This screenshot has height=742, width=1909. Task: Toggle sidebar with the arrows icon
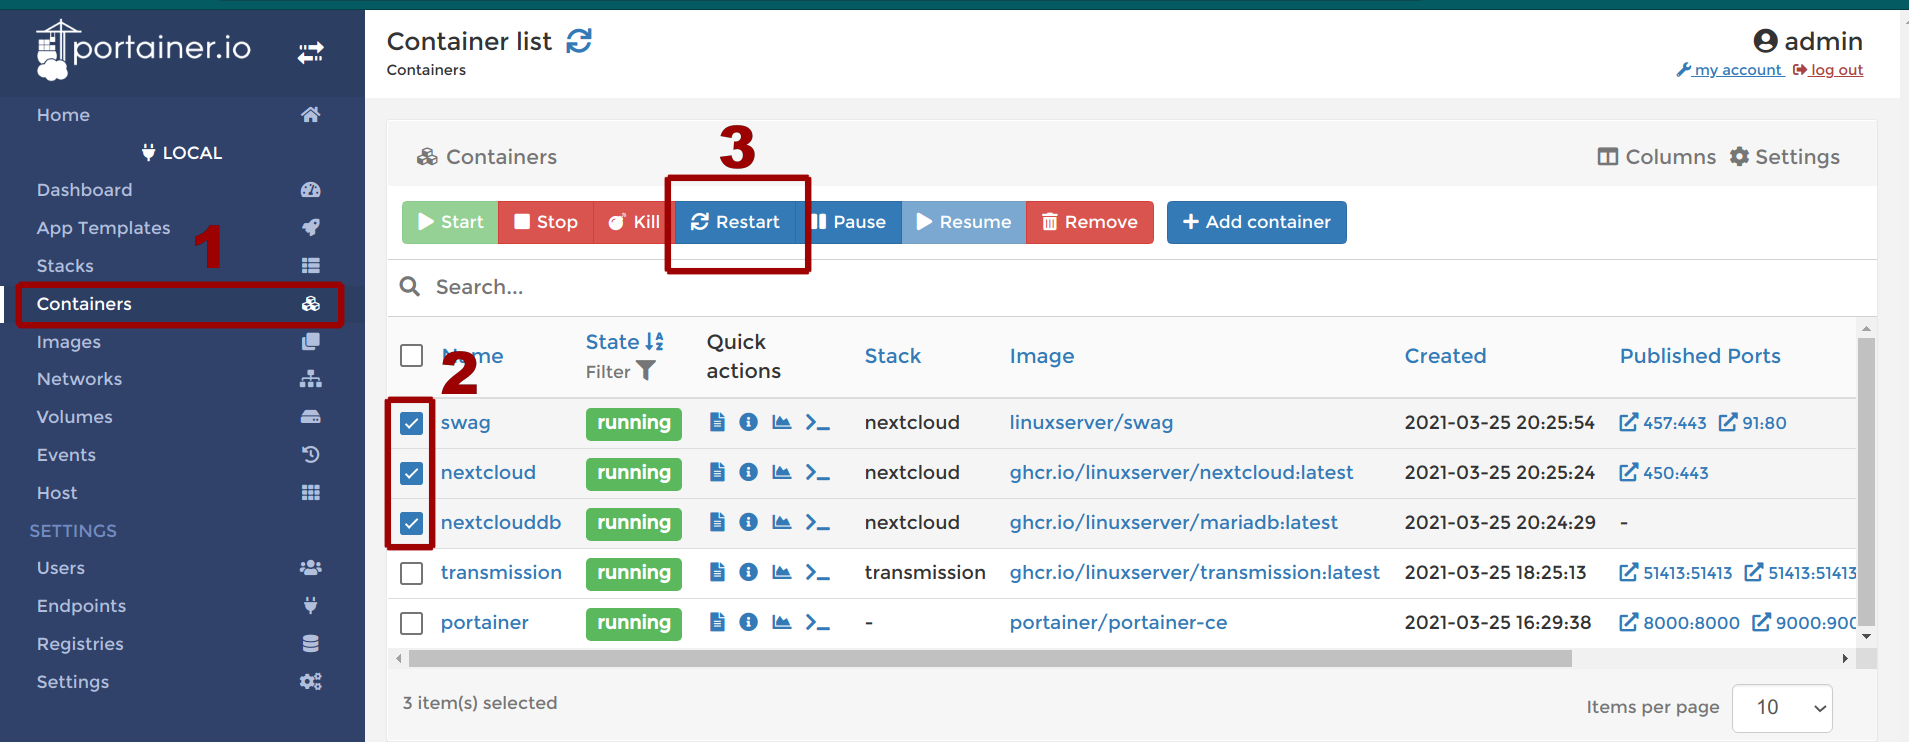311,52
